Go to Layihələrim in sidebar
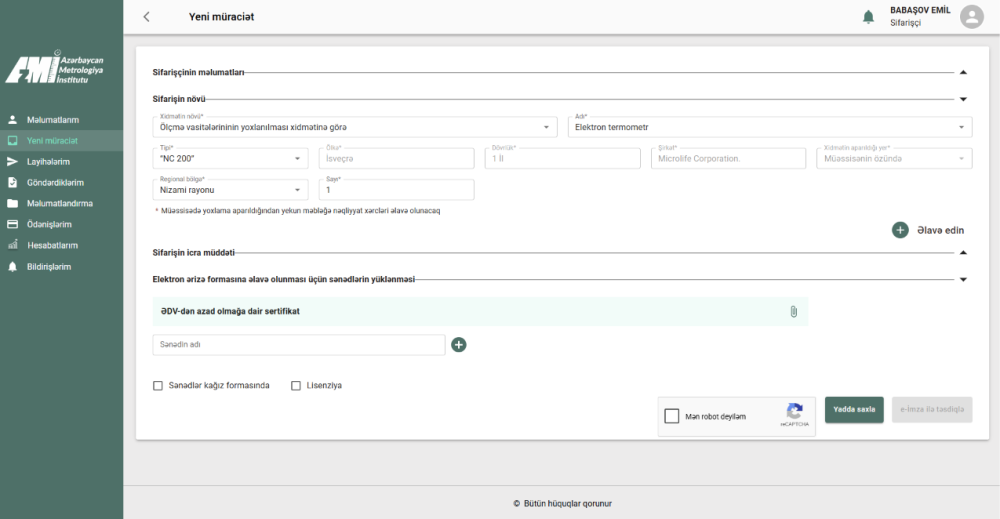The image size is (1000, 519). pos(48,162)
